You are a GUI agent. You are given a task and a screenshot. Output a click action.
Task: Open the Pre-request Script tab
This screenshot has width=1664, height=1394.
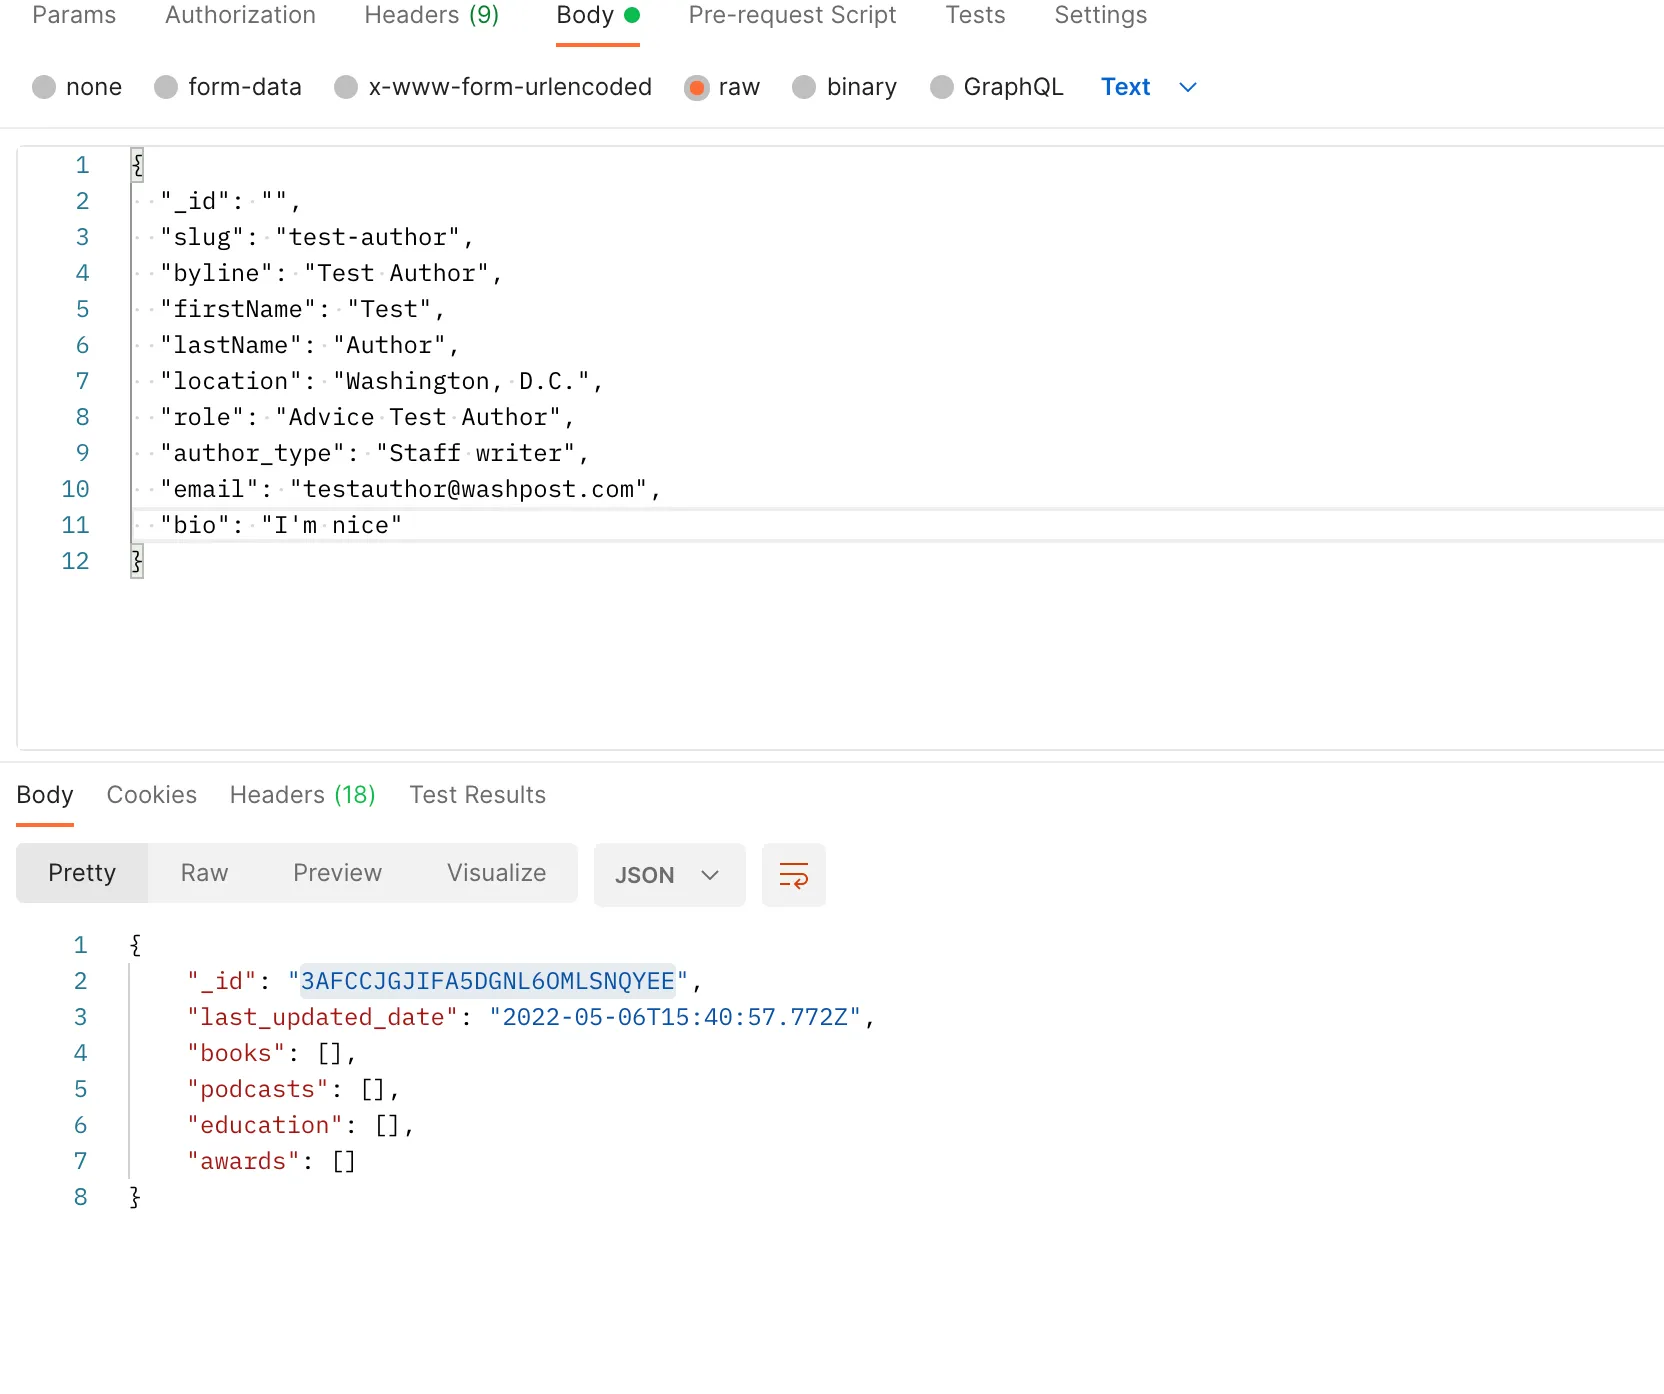pyautogui.click(x=792, y=15)
